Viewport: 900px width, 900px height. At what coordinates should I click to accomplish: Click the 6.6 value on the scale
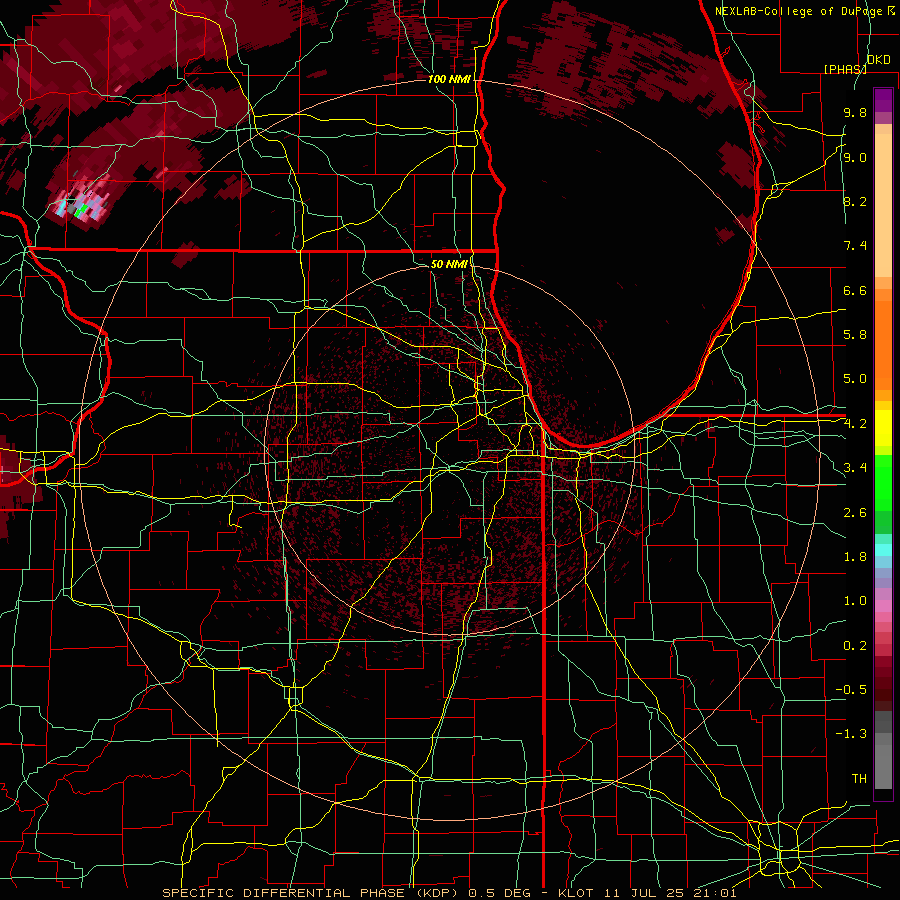(855, 291)
